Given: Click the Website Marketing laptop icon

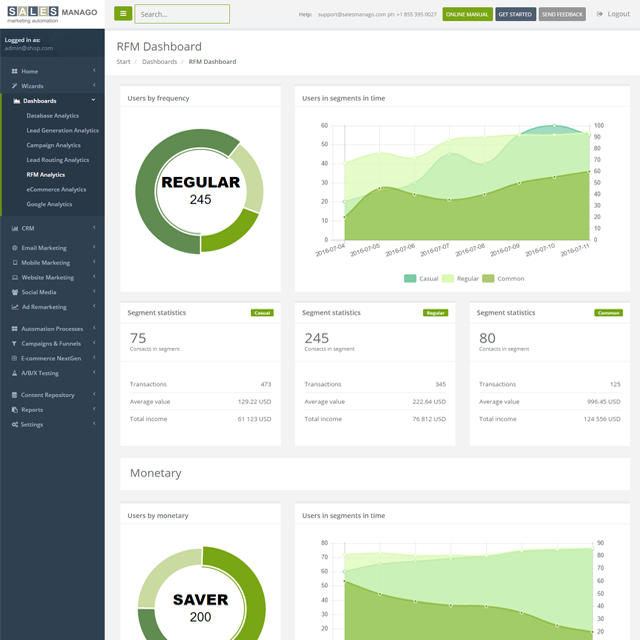Looking at the screenshot, I should point(15,278).
